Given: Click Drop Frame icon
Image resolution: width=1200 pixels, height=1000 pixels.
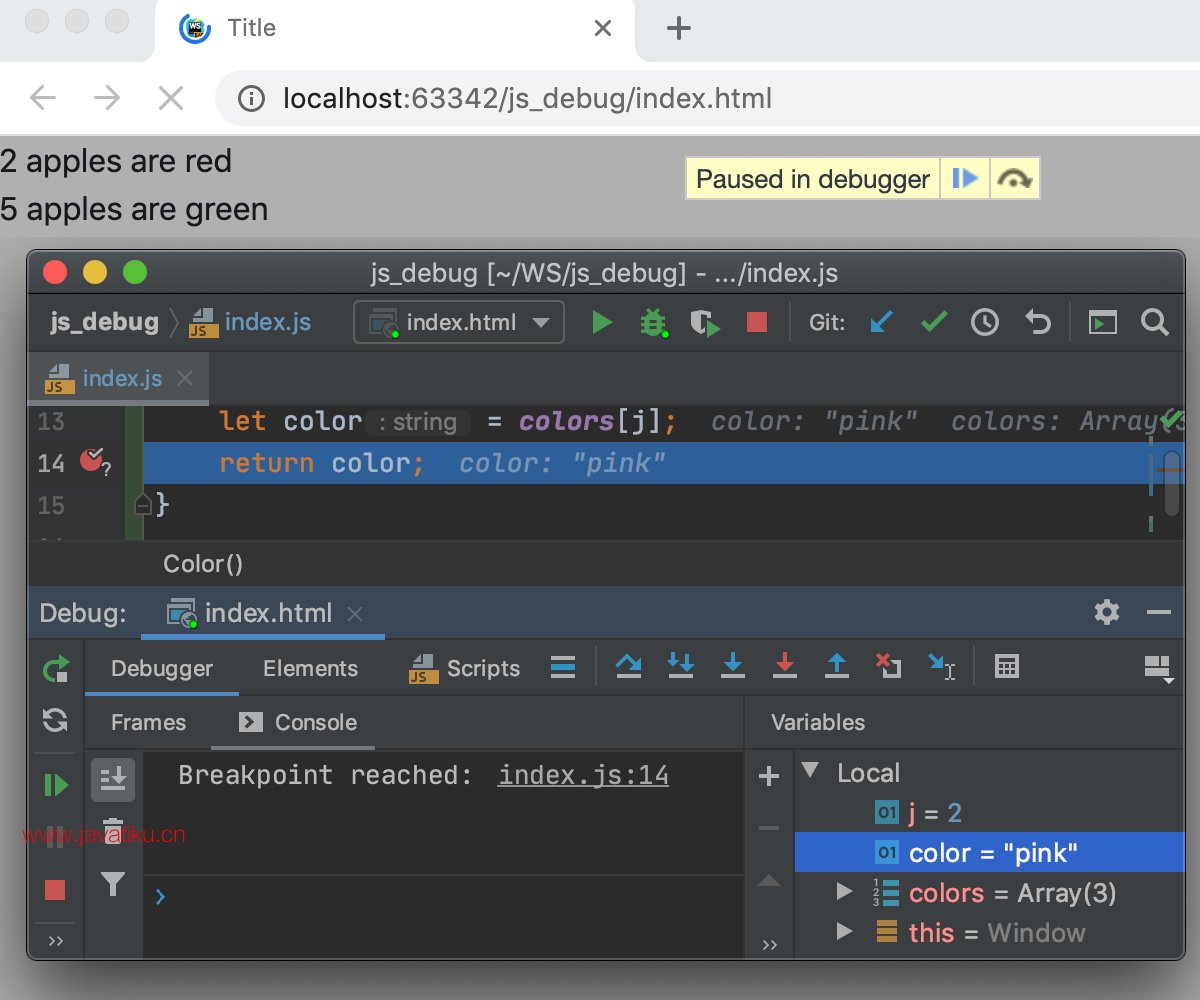Looking at the screenshot, I should (889, 666).
